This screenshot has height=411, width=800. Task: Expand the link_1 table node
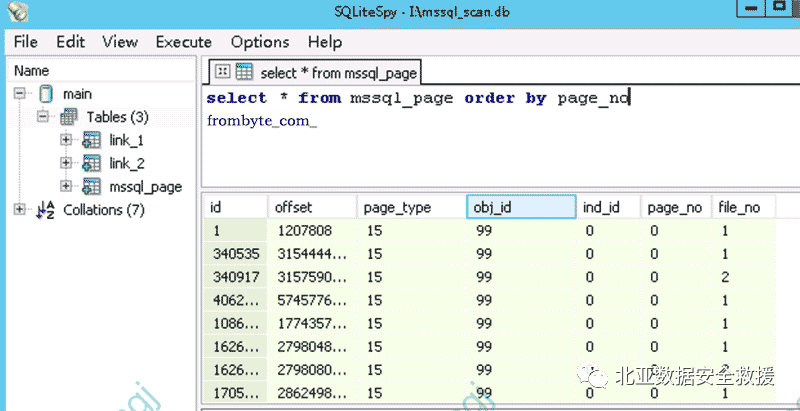tap(66, 140)
